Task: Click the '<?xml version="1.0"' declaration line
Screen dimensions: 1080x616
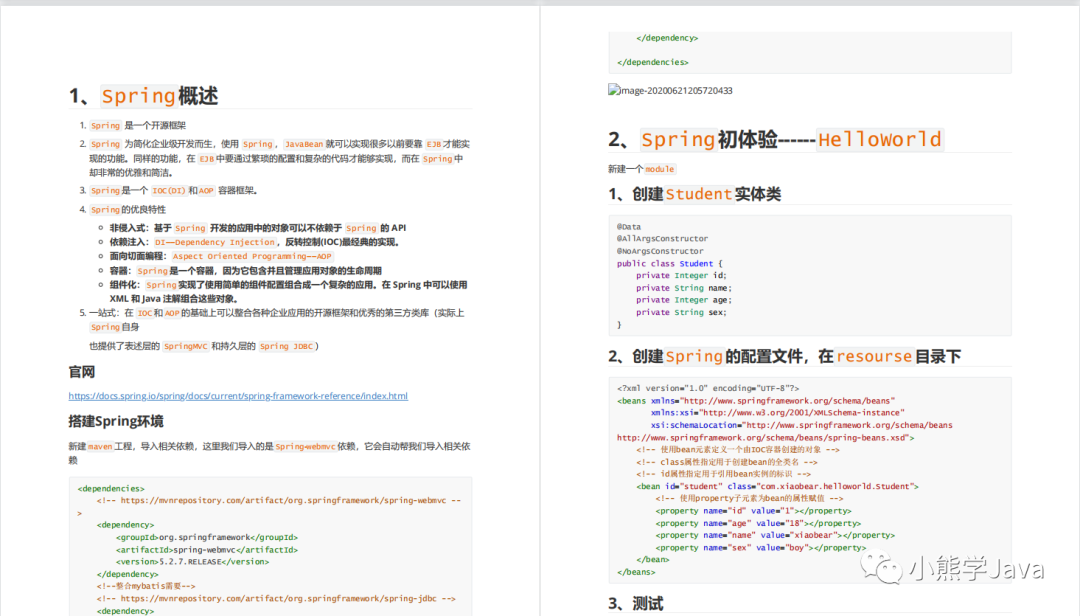Action: [x=708, y=388]
